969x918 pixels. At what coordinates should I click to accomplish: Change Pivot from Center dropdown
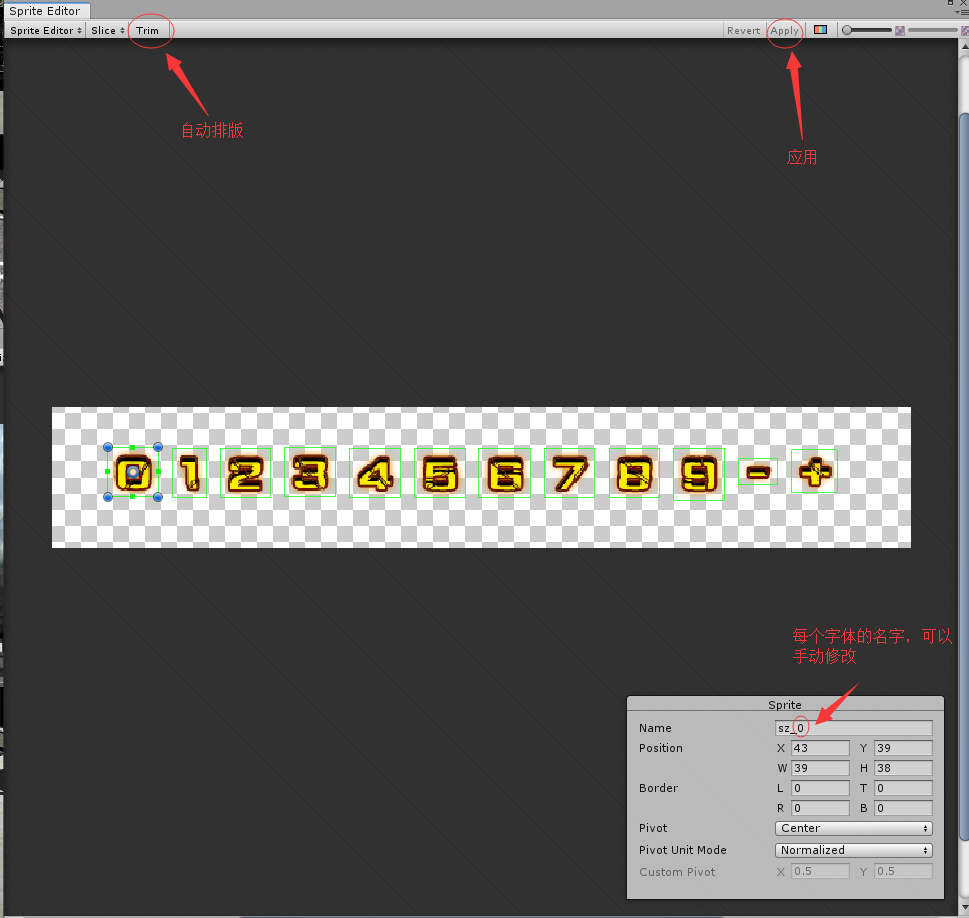point(852,828)
